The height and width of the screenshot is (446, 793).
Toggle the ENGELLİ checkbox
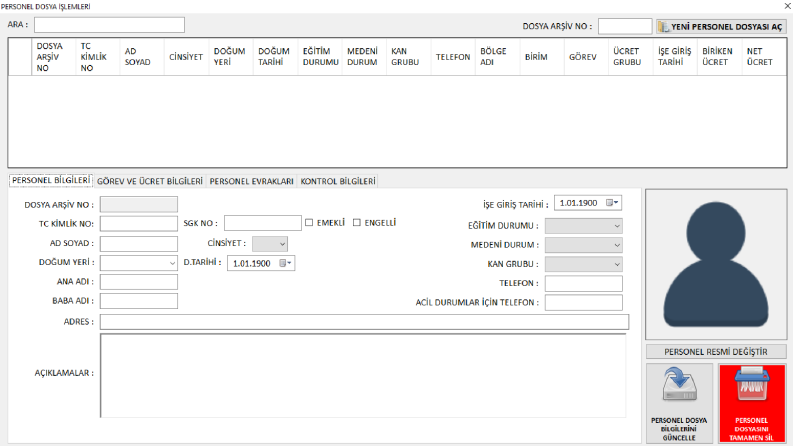(x=357, y=222)
